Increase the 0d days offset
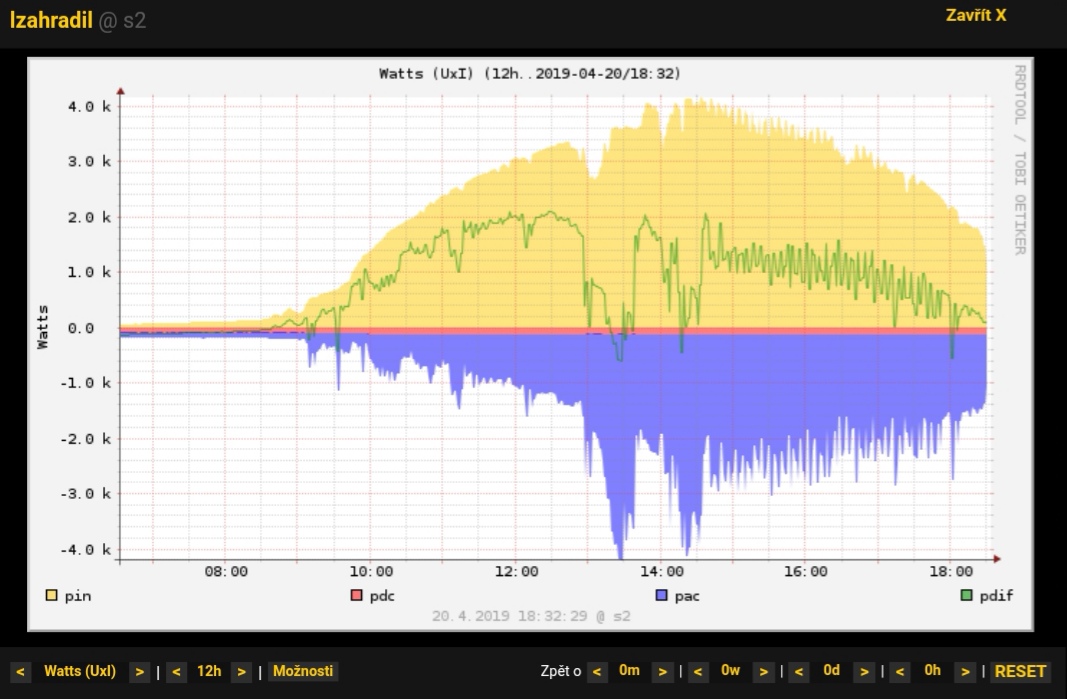The image size is (1067, 699). click(864, 671)
